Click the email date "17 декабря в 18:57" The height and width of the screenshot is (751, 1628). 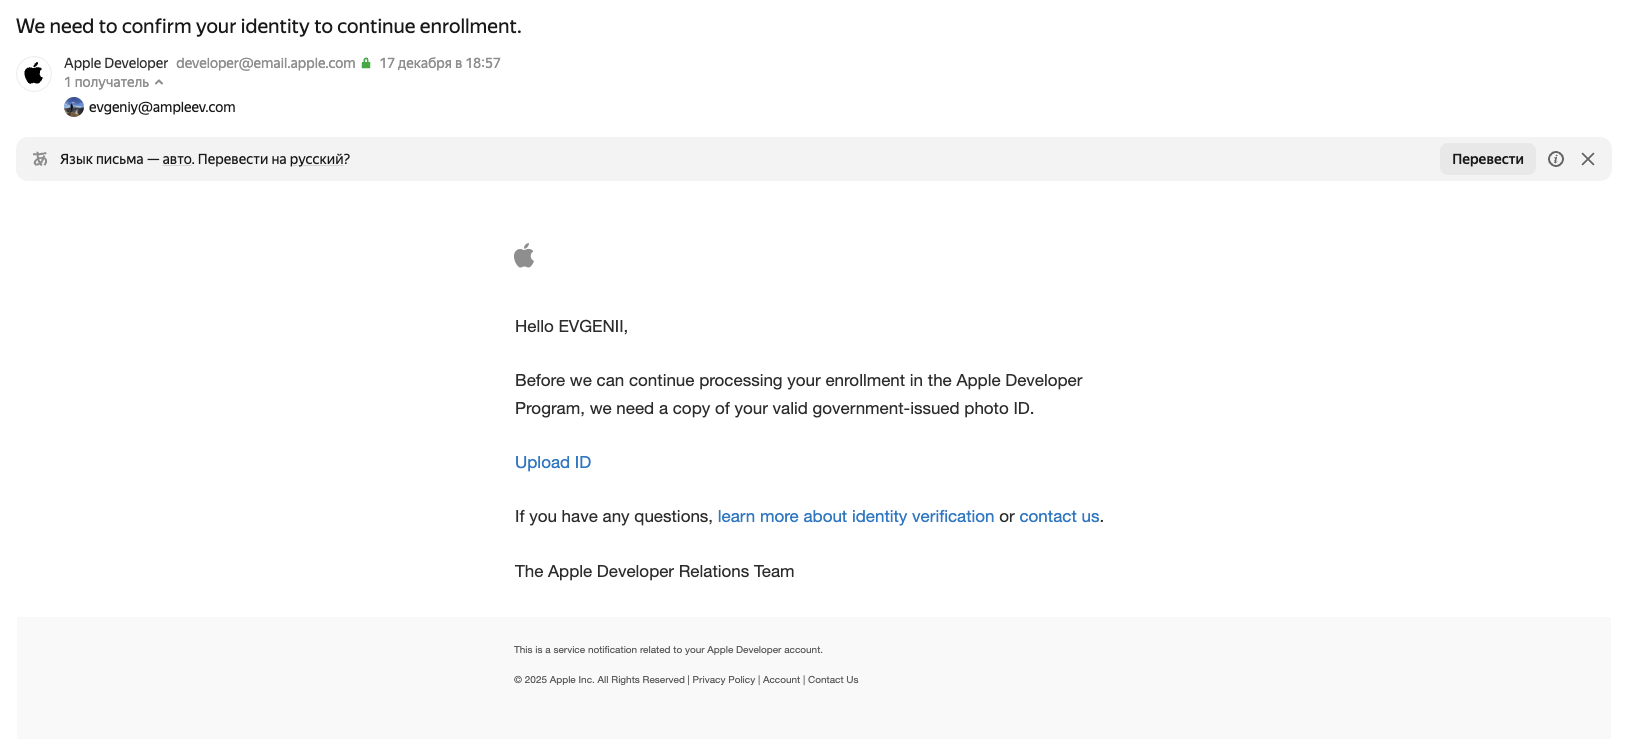click(x=439, y=63)
